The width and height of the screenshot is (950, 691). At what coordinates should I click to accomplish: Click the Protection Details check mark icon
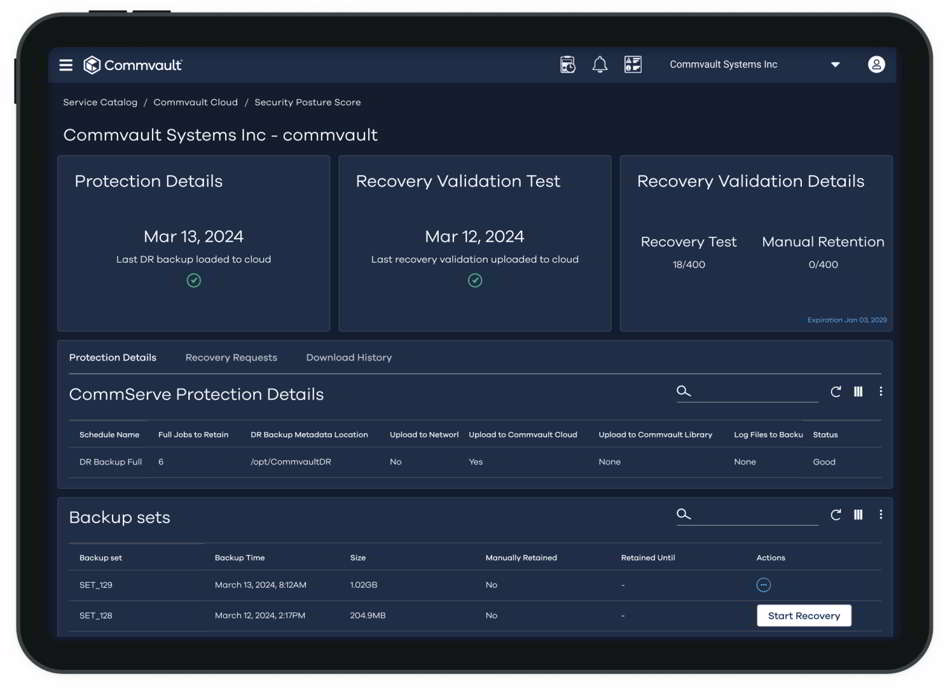(x=194, y=280)
